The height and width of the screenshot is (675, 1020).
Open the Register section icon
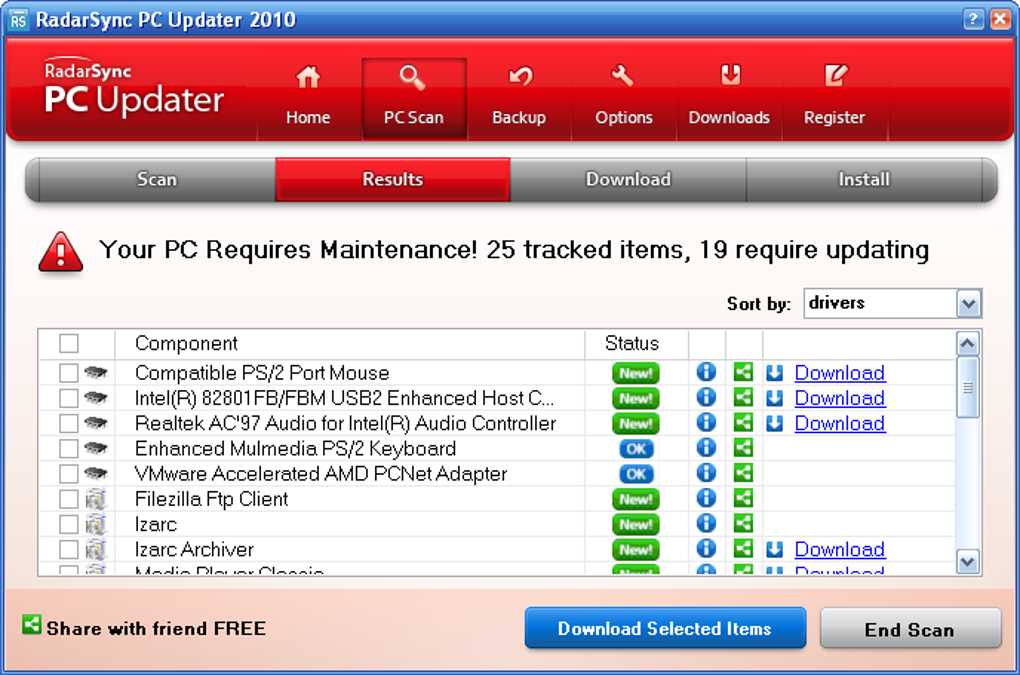click(x=835, y=75)
